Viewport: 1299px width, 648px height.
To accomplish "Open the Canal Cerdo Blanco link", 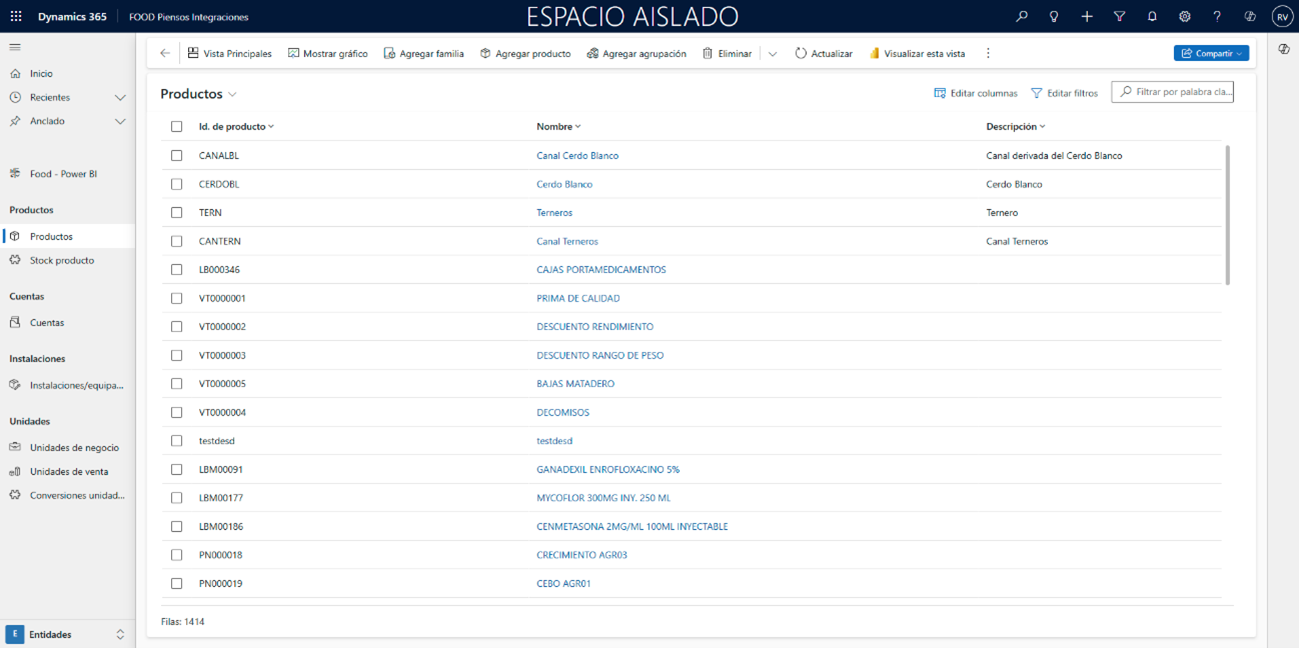I will [x=577, y=156].
